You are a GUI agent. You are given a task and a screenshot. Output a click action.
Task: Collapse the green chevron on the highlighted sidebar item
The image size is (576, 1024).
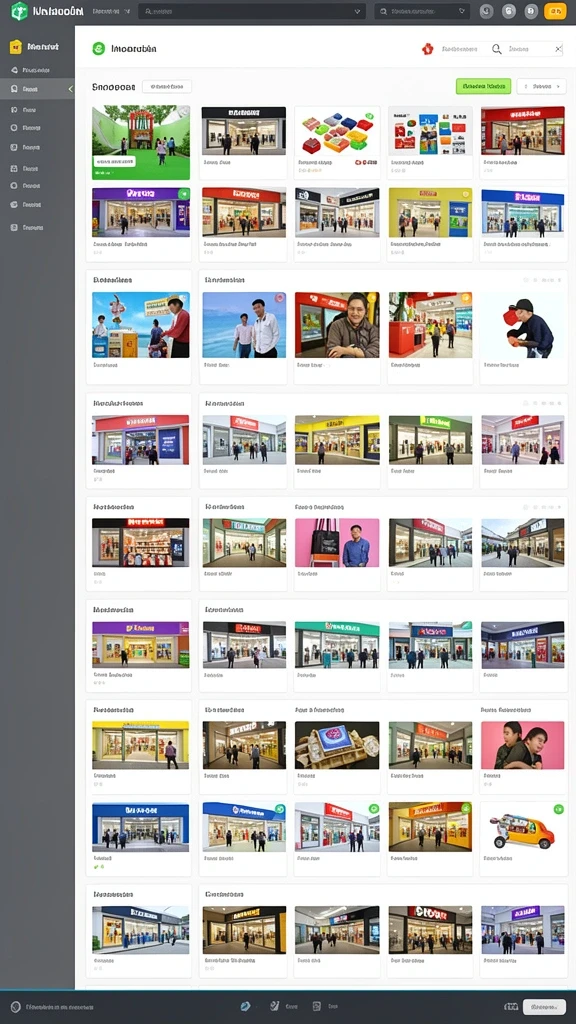click(x=71, y=89)
